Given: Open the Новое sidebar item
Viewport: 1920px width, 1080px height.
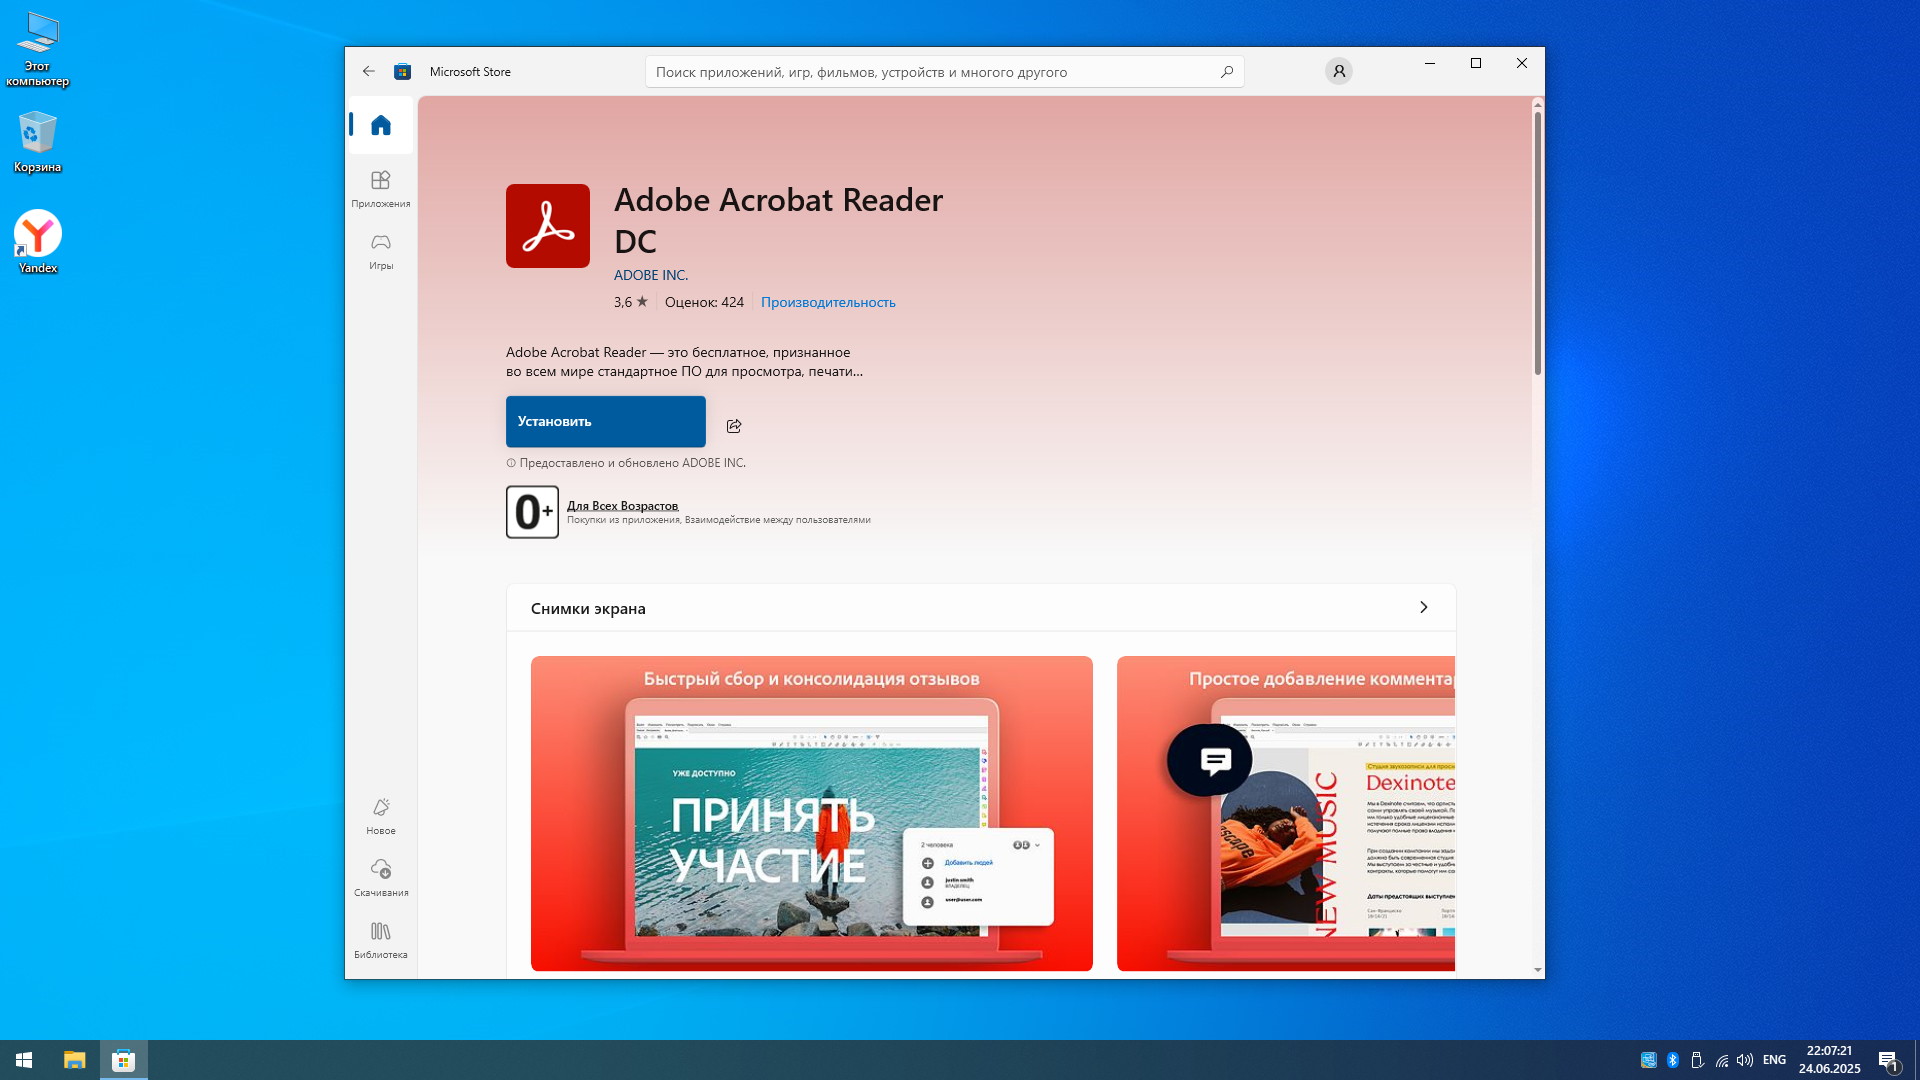Looking at the screenshot, I should (380, 815).
